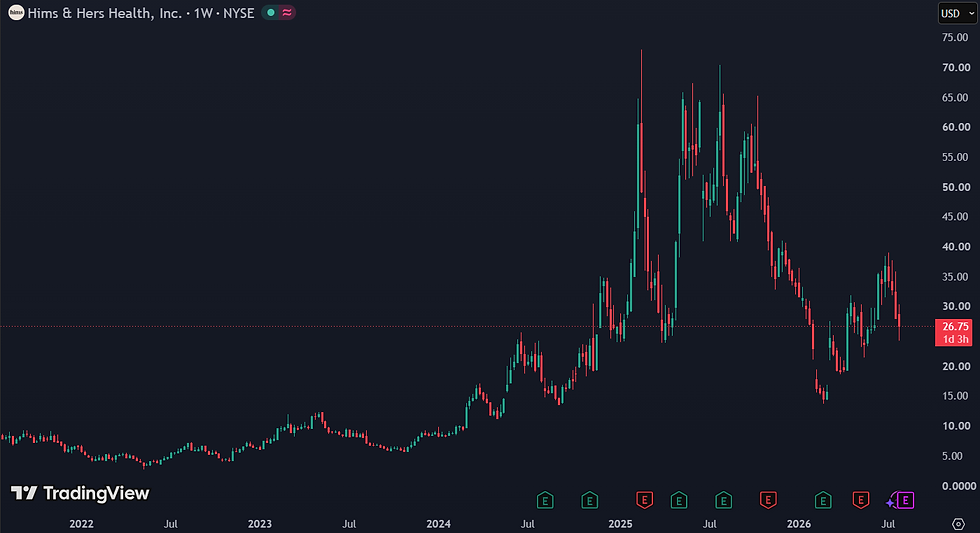Click the 2022 time axis label

(81, 524)
